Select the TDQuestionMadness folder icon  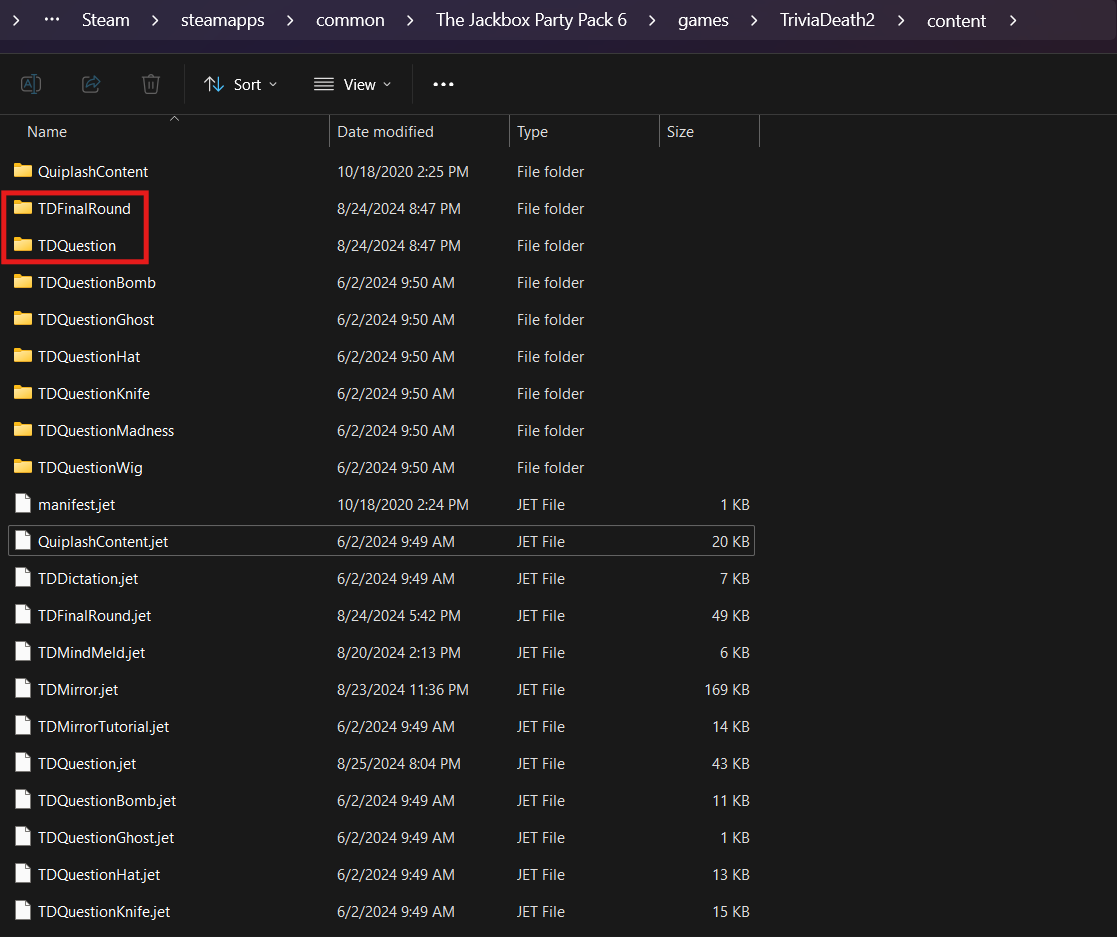tap(23, 430)
